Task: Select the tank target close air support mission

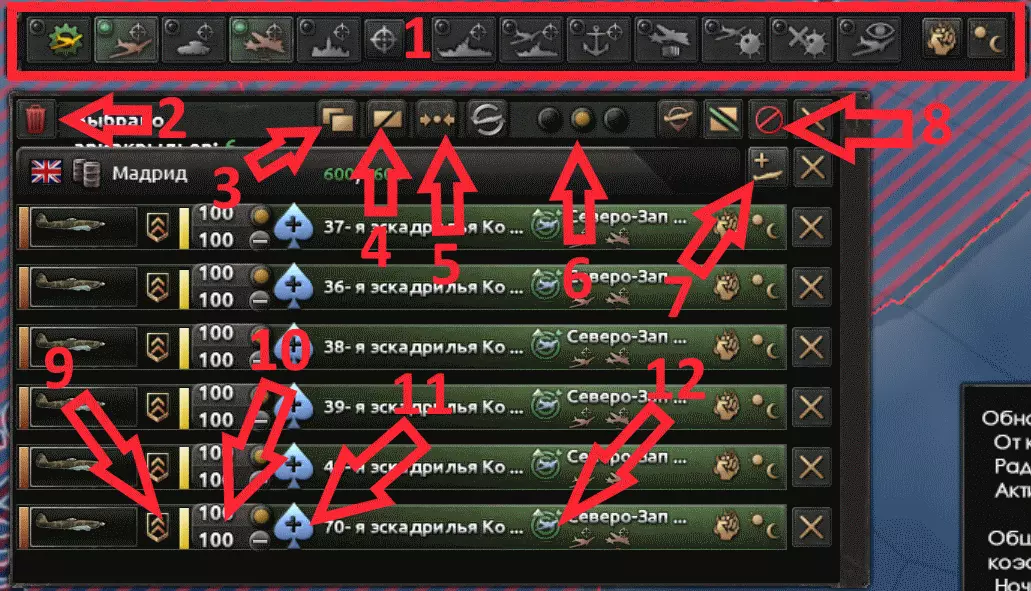Action: point(193,40)
